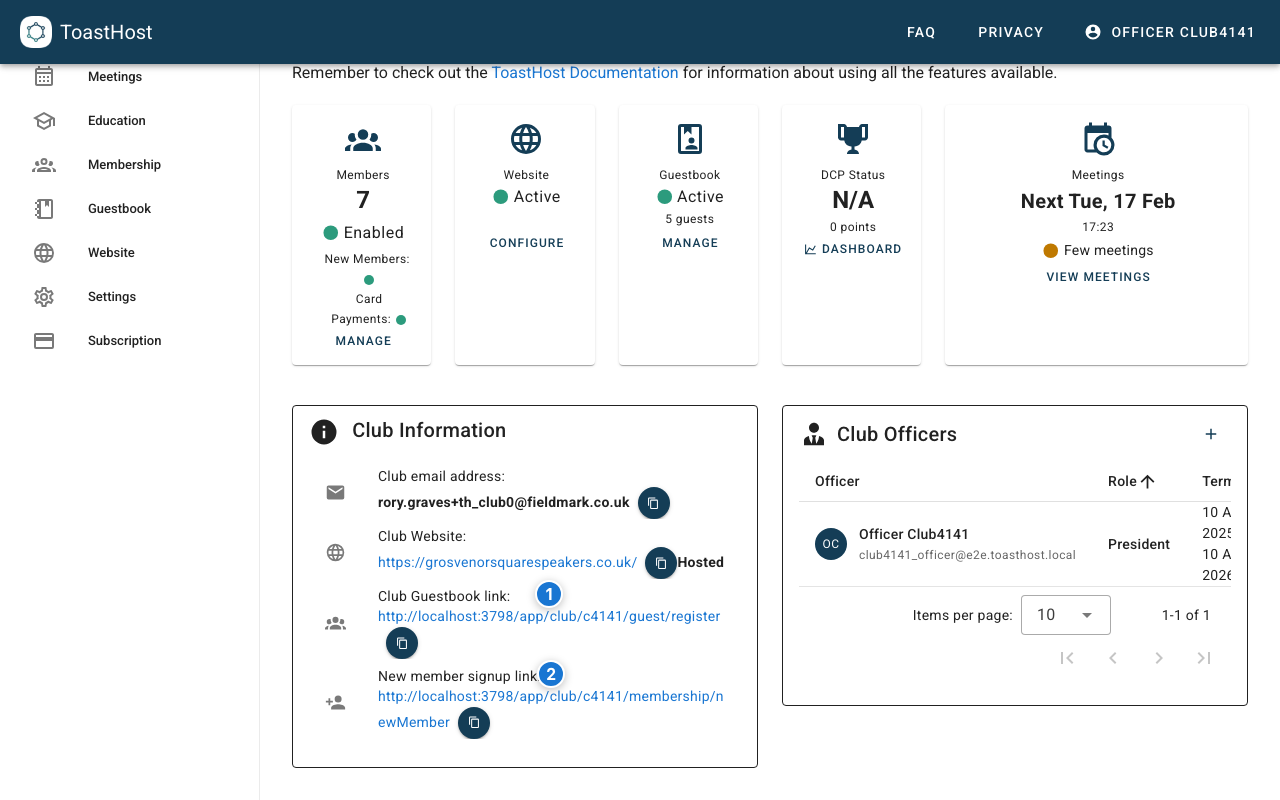Toggle the Role column sort order
Image resolution: width=1280 pixels, height=800 pixels.
point(1130,481)
